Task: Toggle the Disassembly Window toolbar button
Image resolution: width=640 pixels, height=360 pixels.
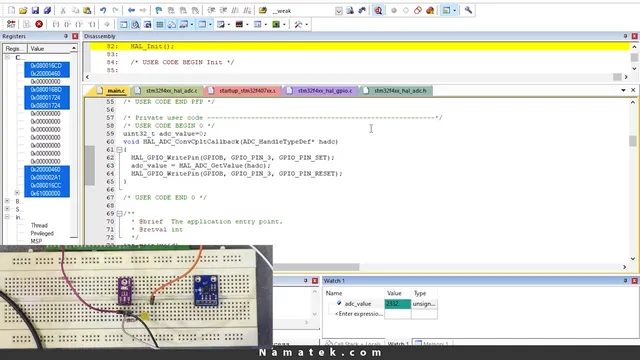Action: tap(136, 24)
